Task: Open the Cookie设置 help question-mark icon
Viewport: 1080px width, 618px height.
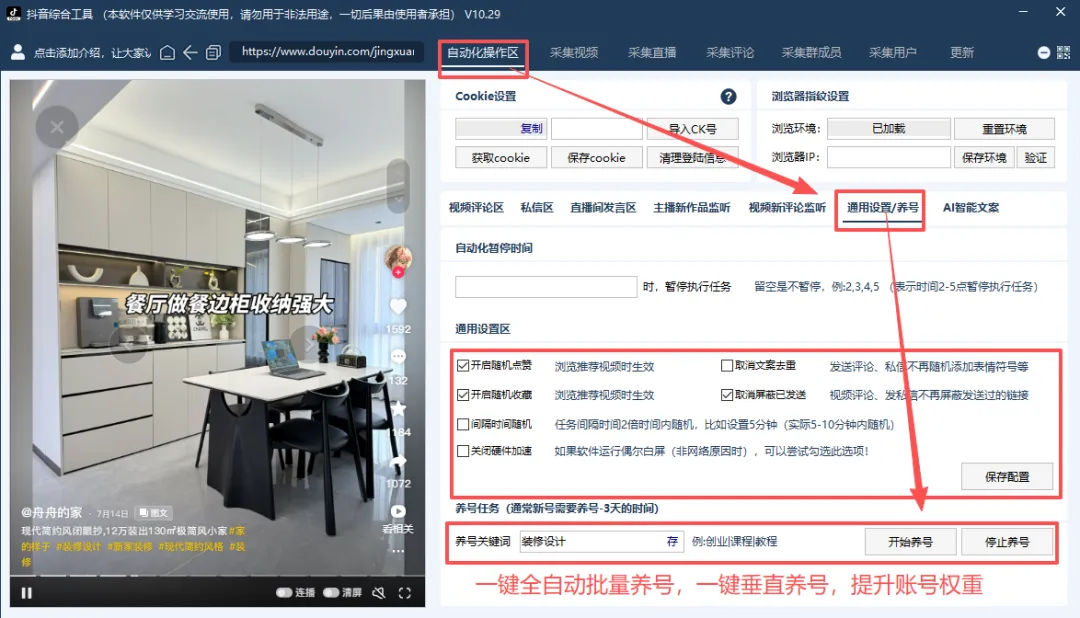Action: click(728, 96)
